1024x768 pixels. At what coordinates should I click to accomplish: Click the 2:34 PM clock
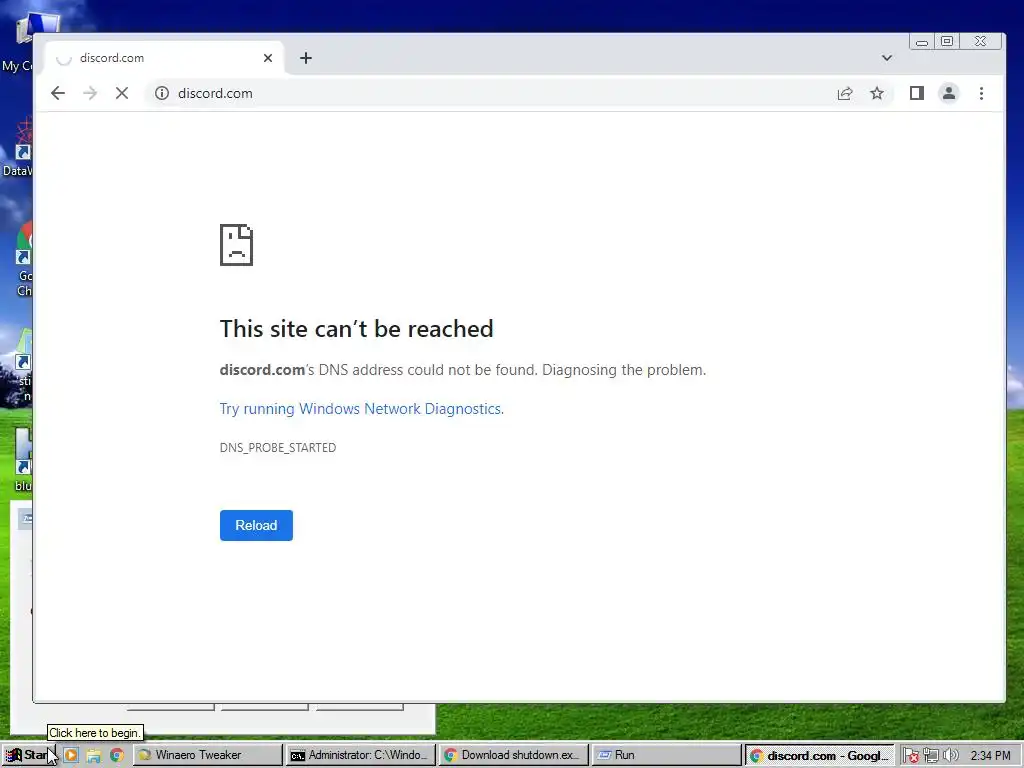[x=991, y=756]
